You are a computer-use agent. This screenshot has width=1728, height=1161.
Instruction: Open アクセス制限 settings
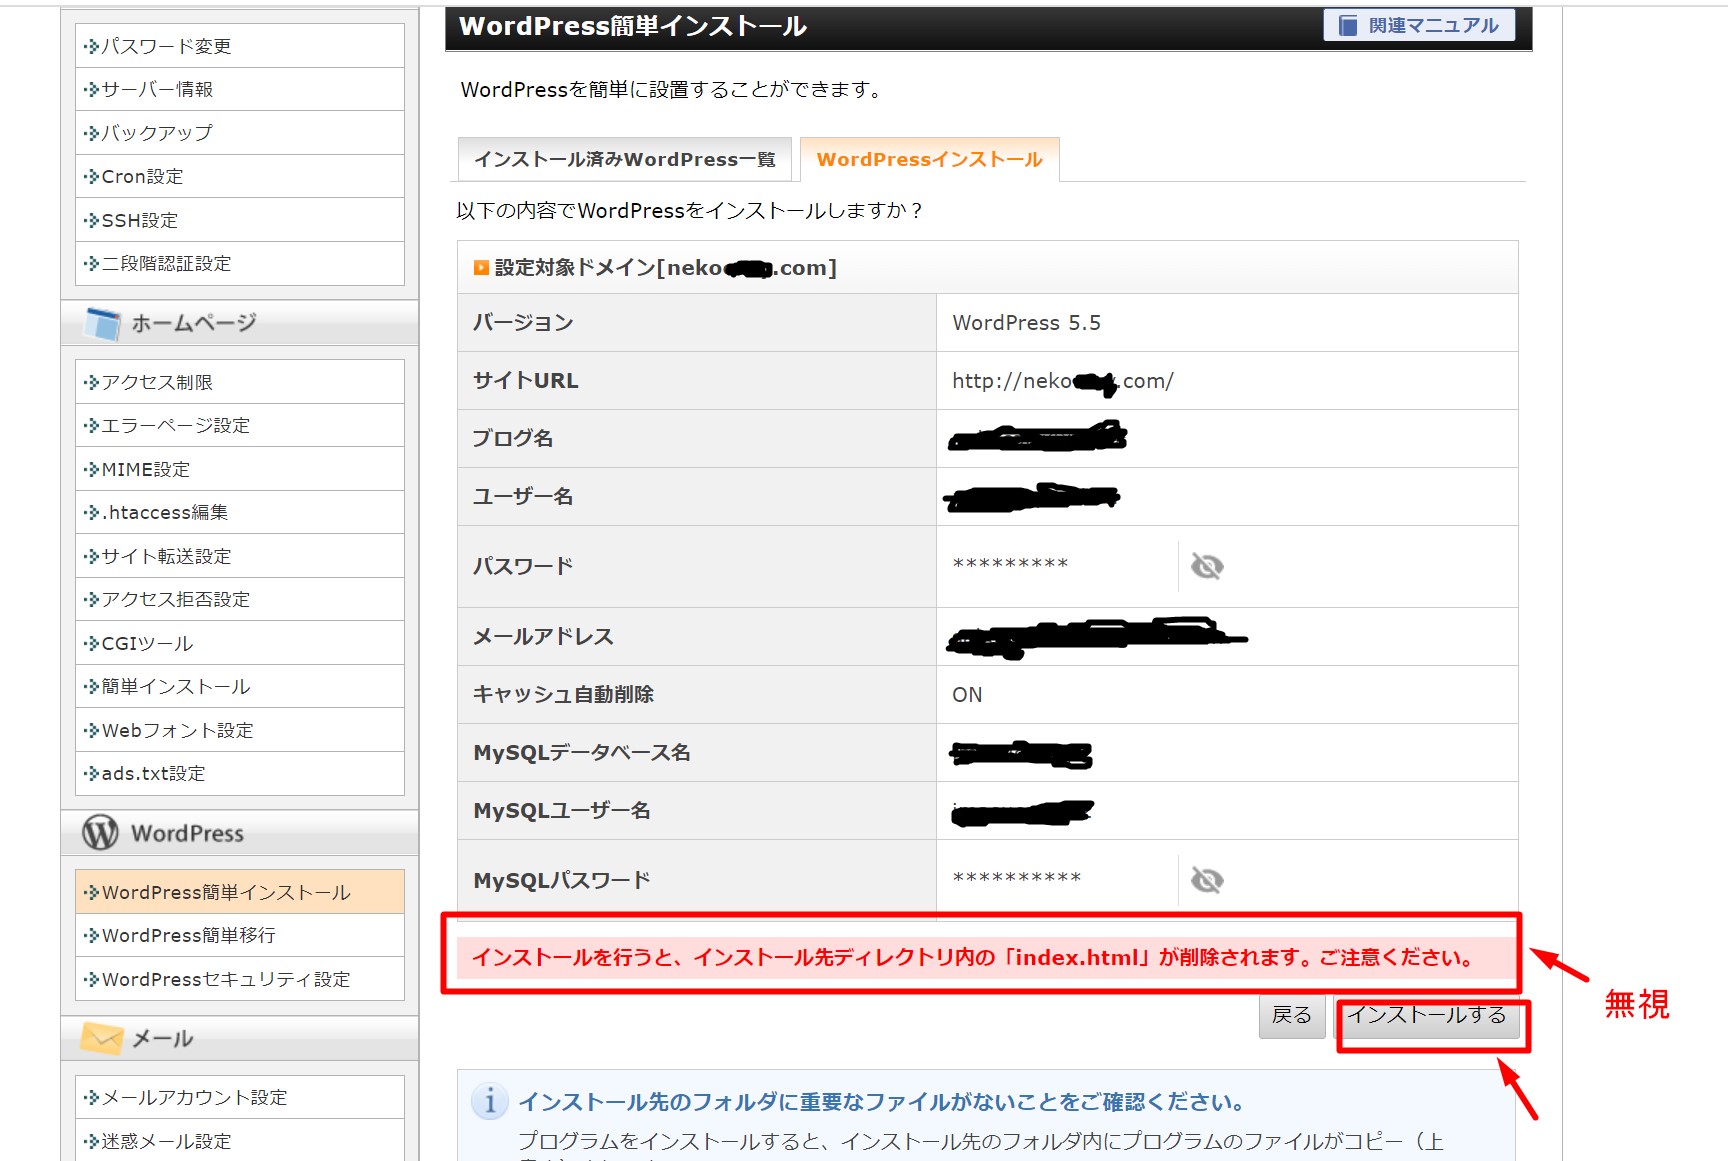[x=240, y=382]
